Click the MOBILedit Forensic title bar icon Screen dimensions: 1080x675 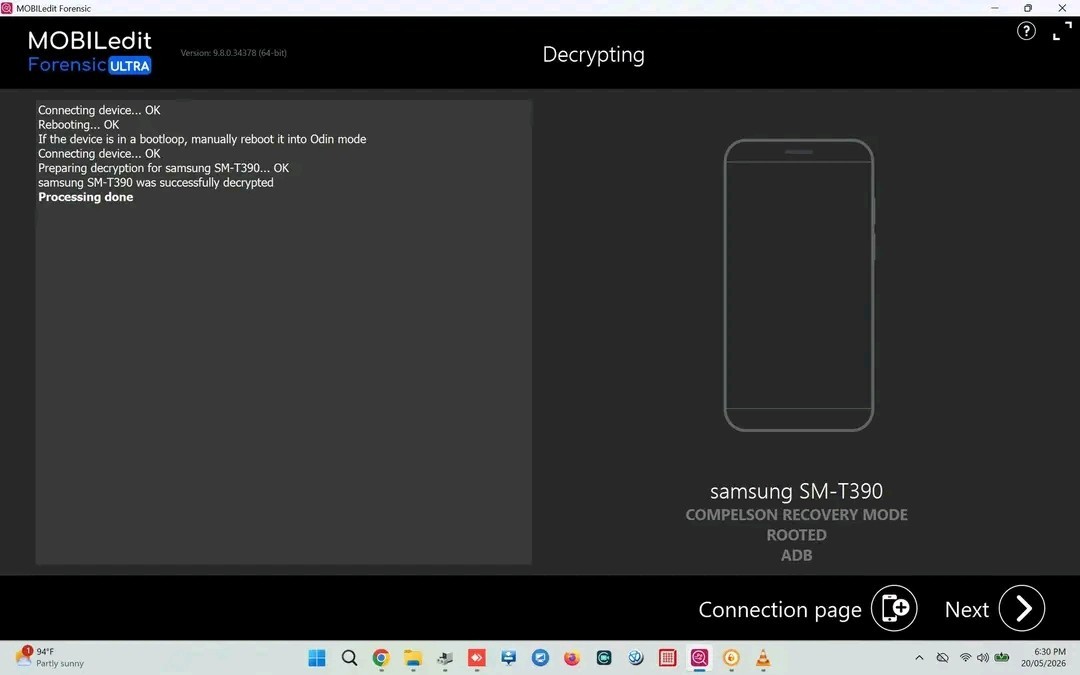tap(7, 8)
